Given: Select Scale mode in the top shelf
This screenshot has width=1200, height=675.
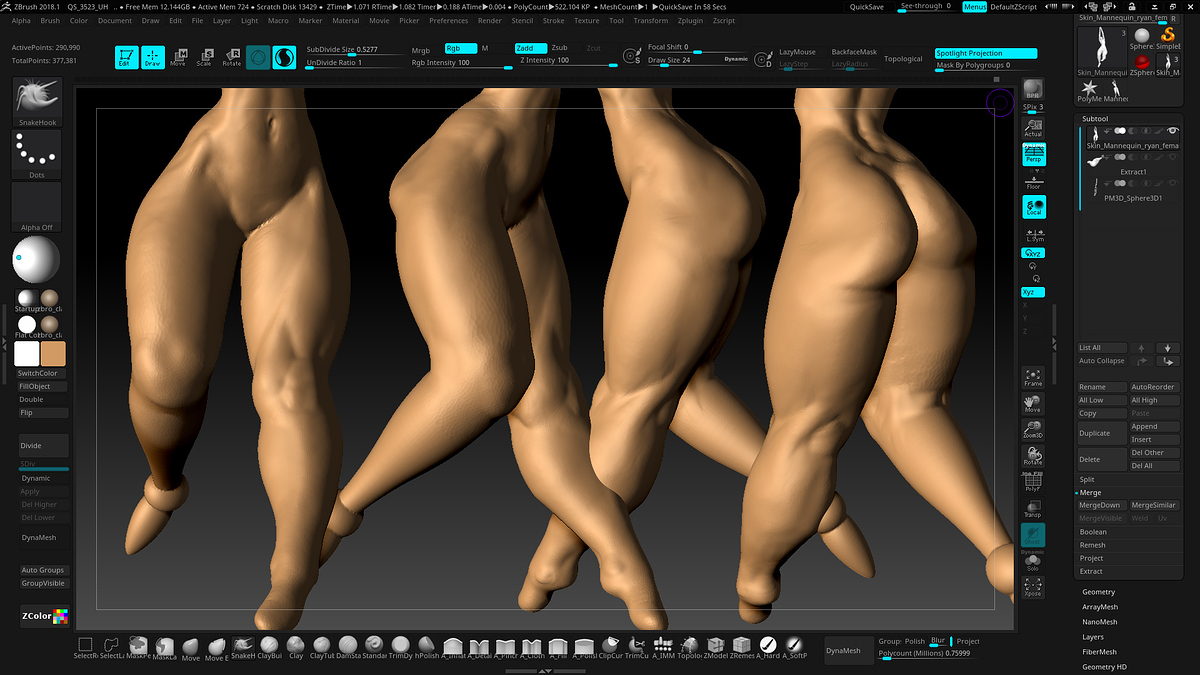Looking at the screenshot, I should [205, 58].
